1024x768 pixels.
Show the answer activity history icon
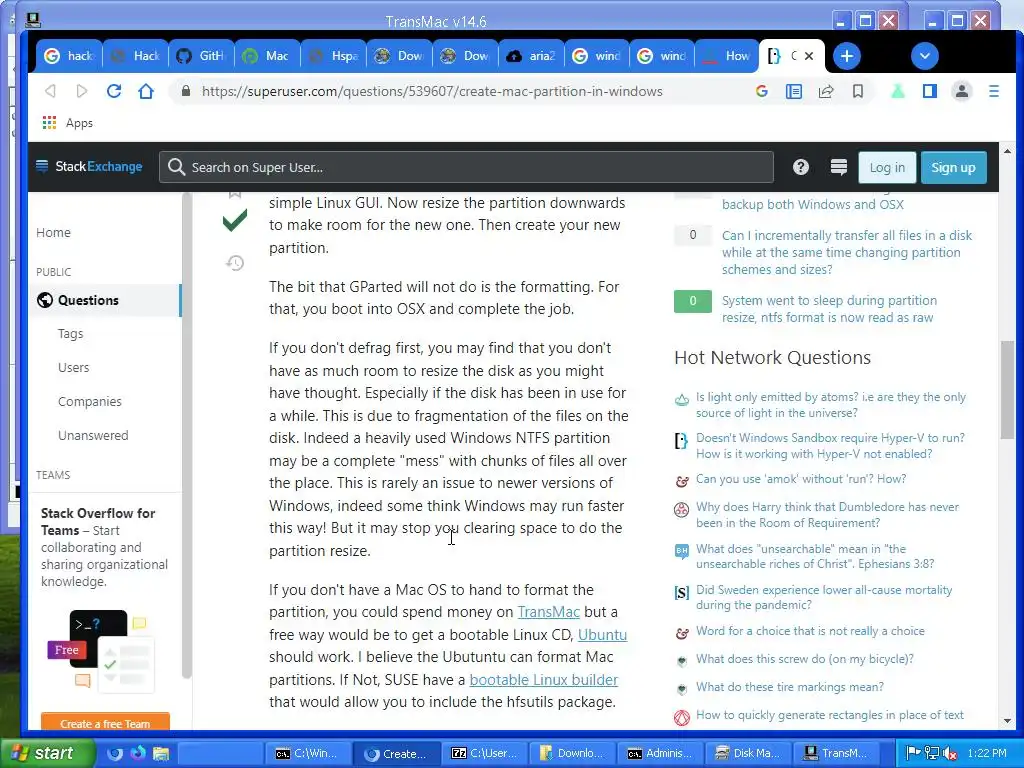tap(235, 263)
